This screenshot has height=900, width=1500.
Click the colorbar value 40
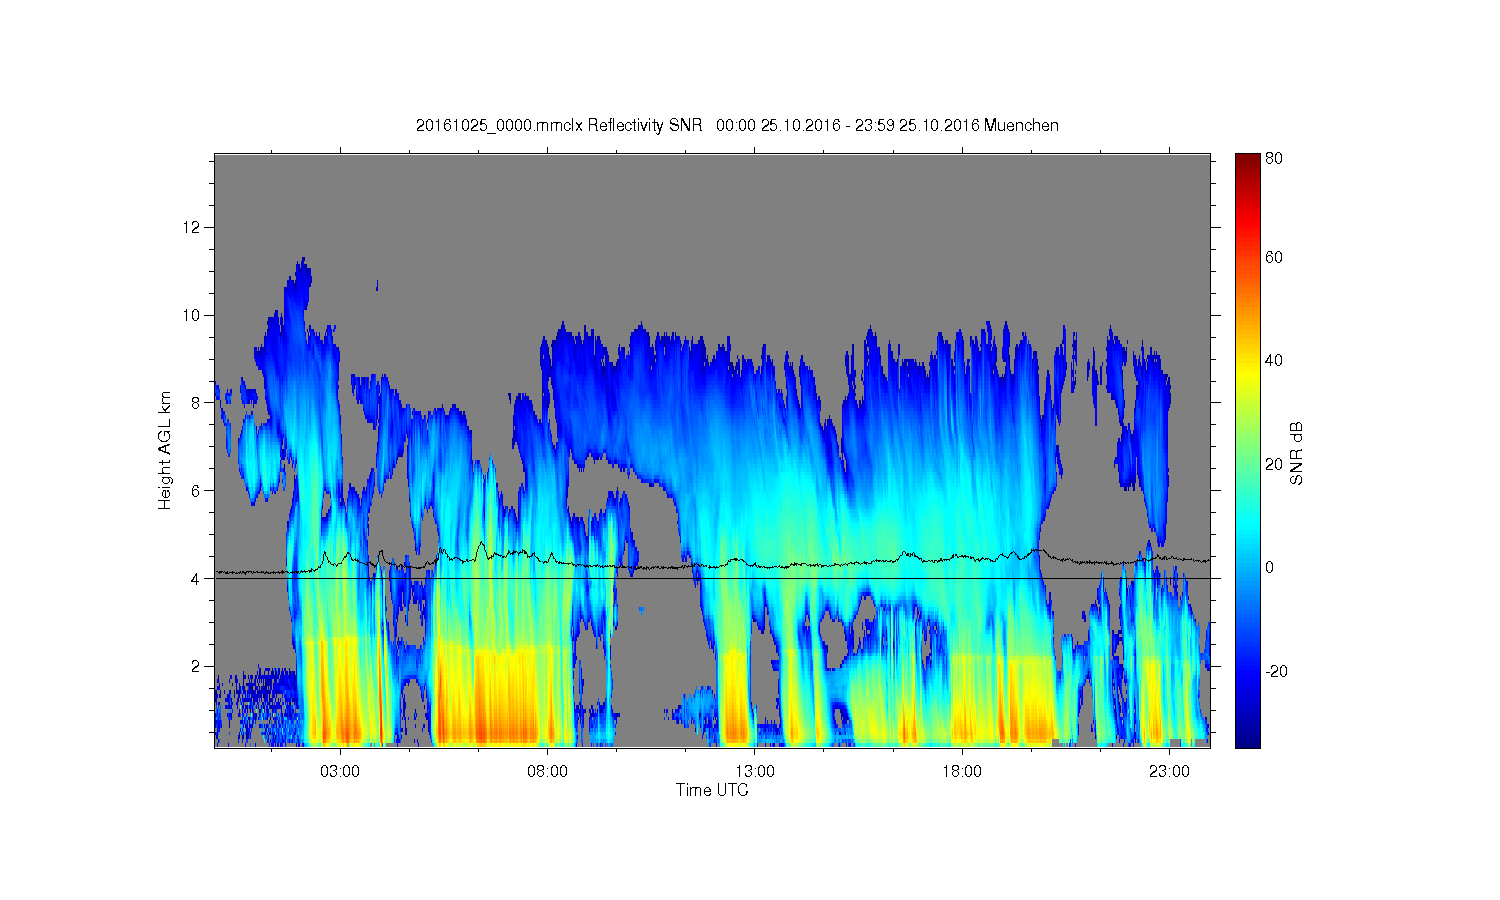pyautogui.click(x=1274, y=360)
